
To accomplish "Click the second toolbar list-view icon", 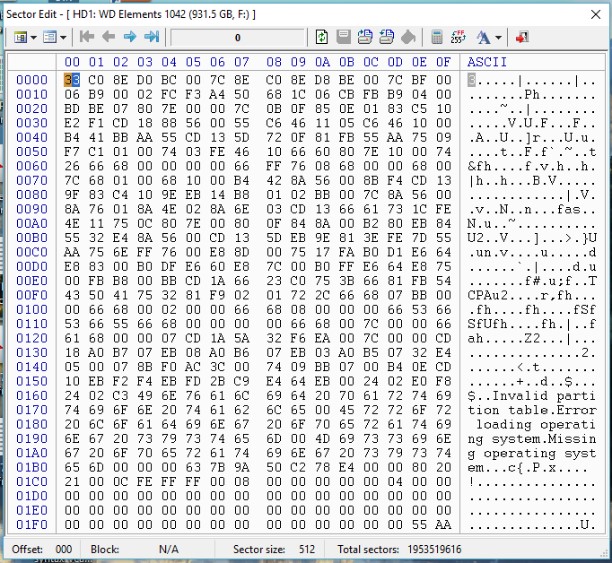I will tap(50, 37).
